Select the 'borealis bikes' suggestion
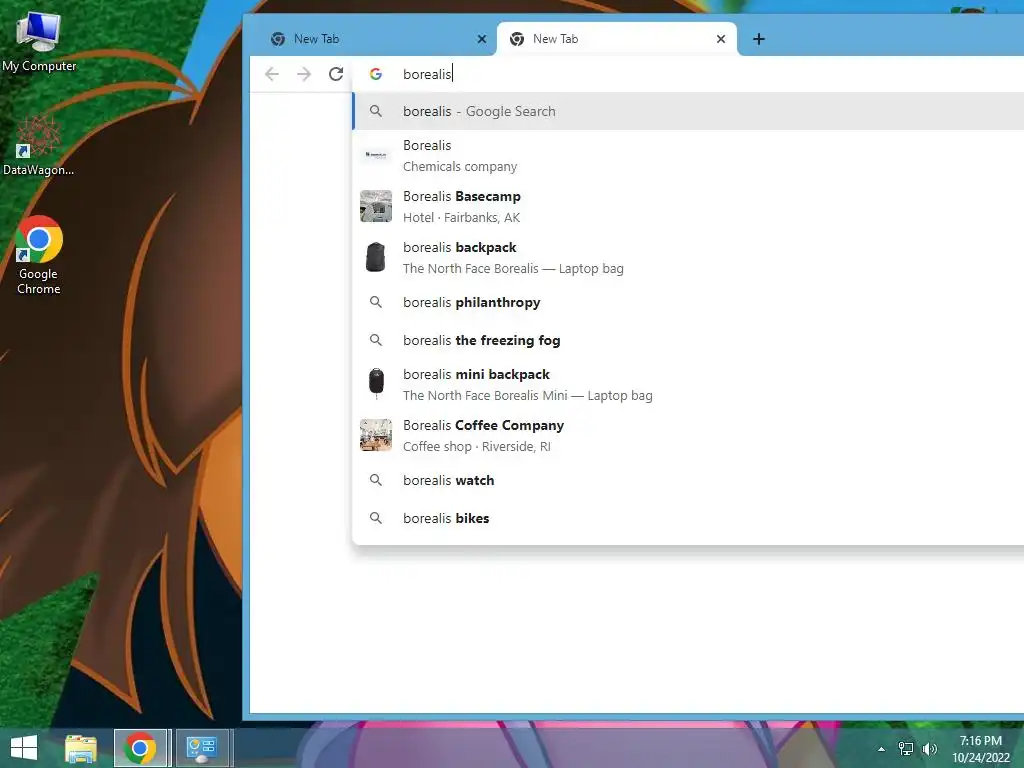 pos(688,519)
